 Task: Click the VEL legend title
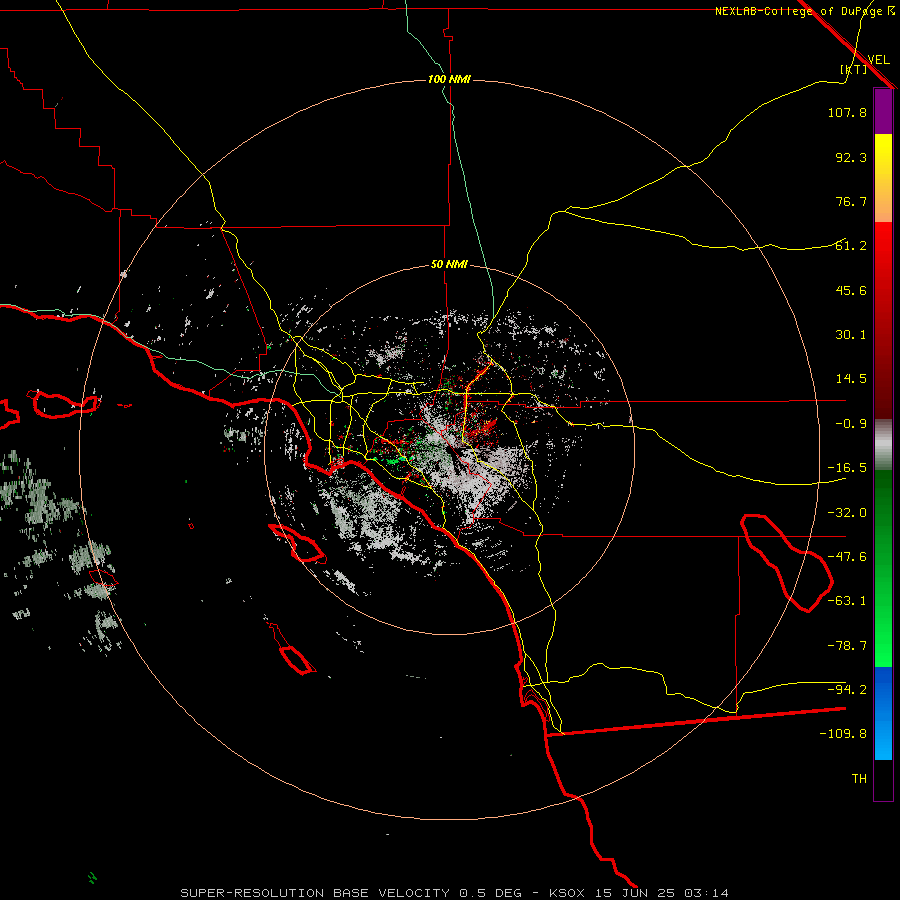point(878,60)
